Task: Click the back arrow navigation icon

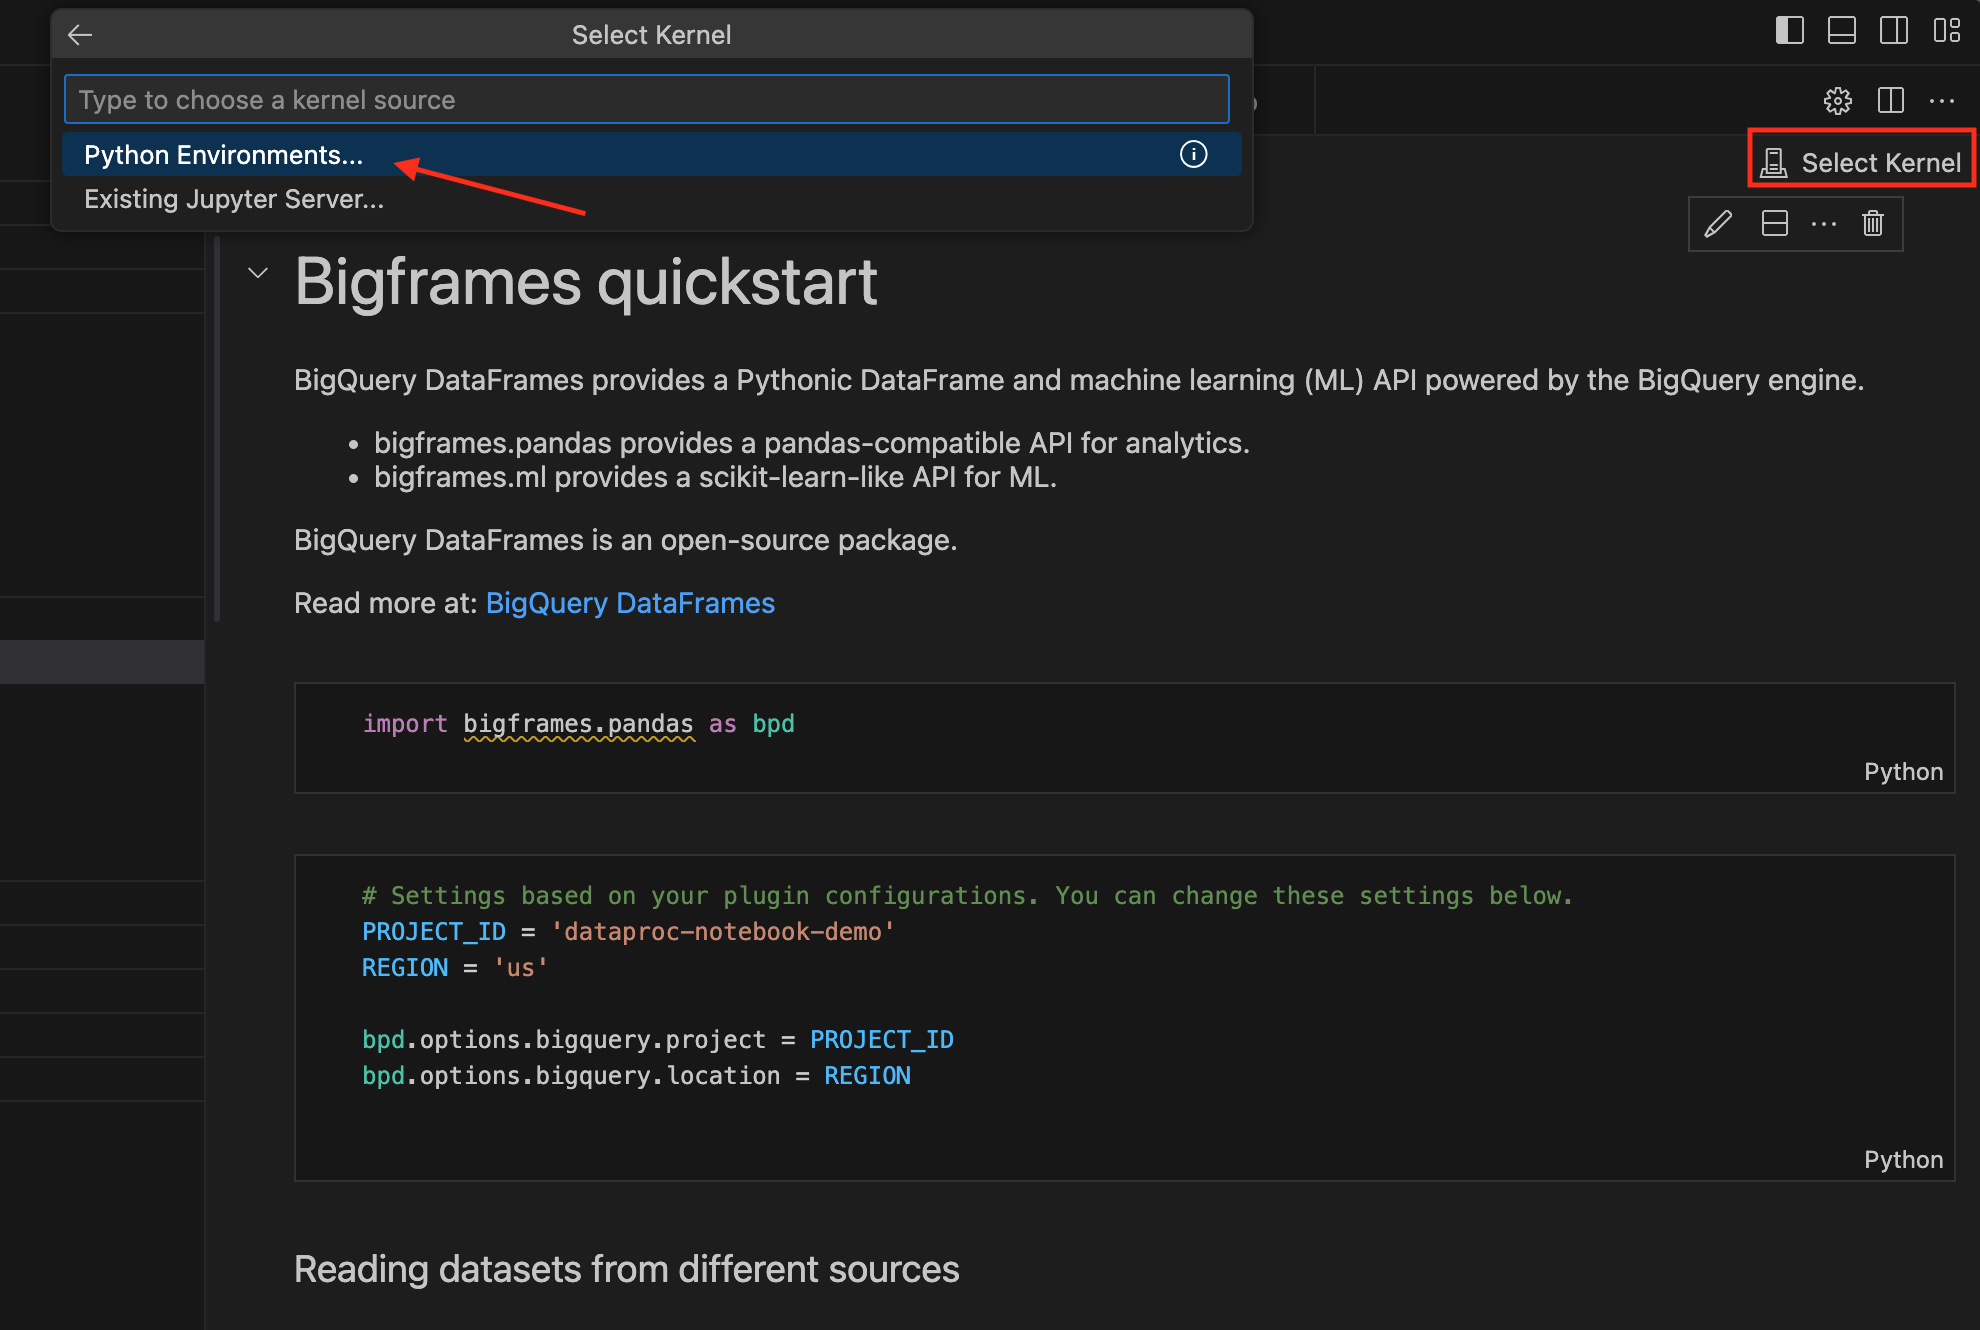Action: [79, 31]
